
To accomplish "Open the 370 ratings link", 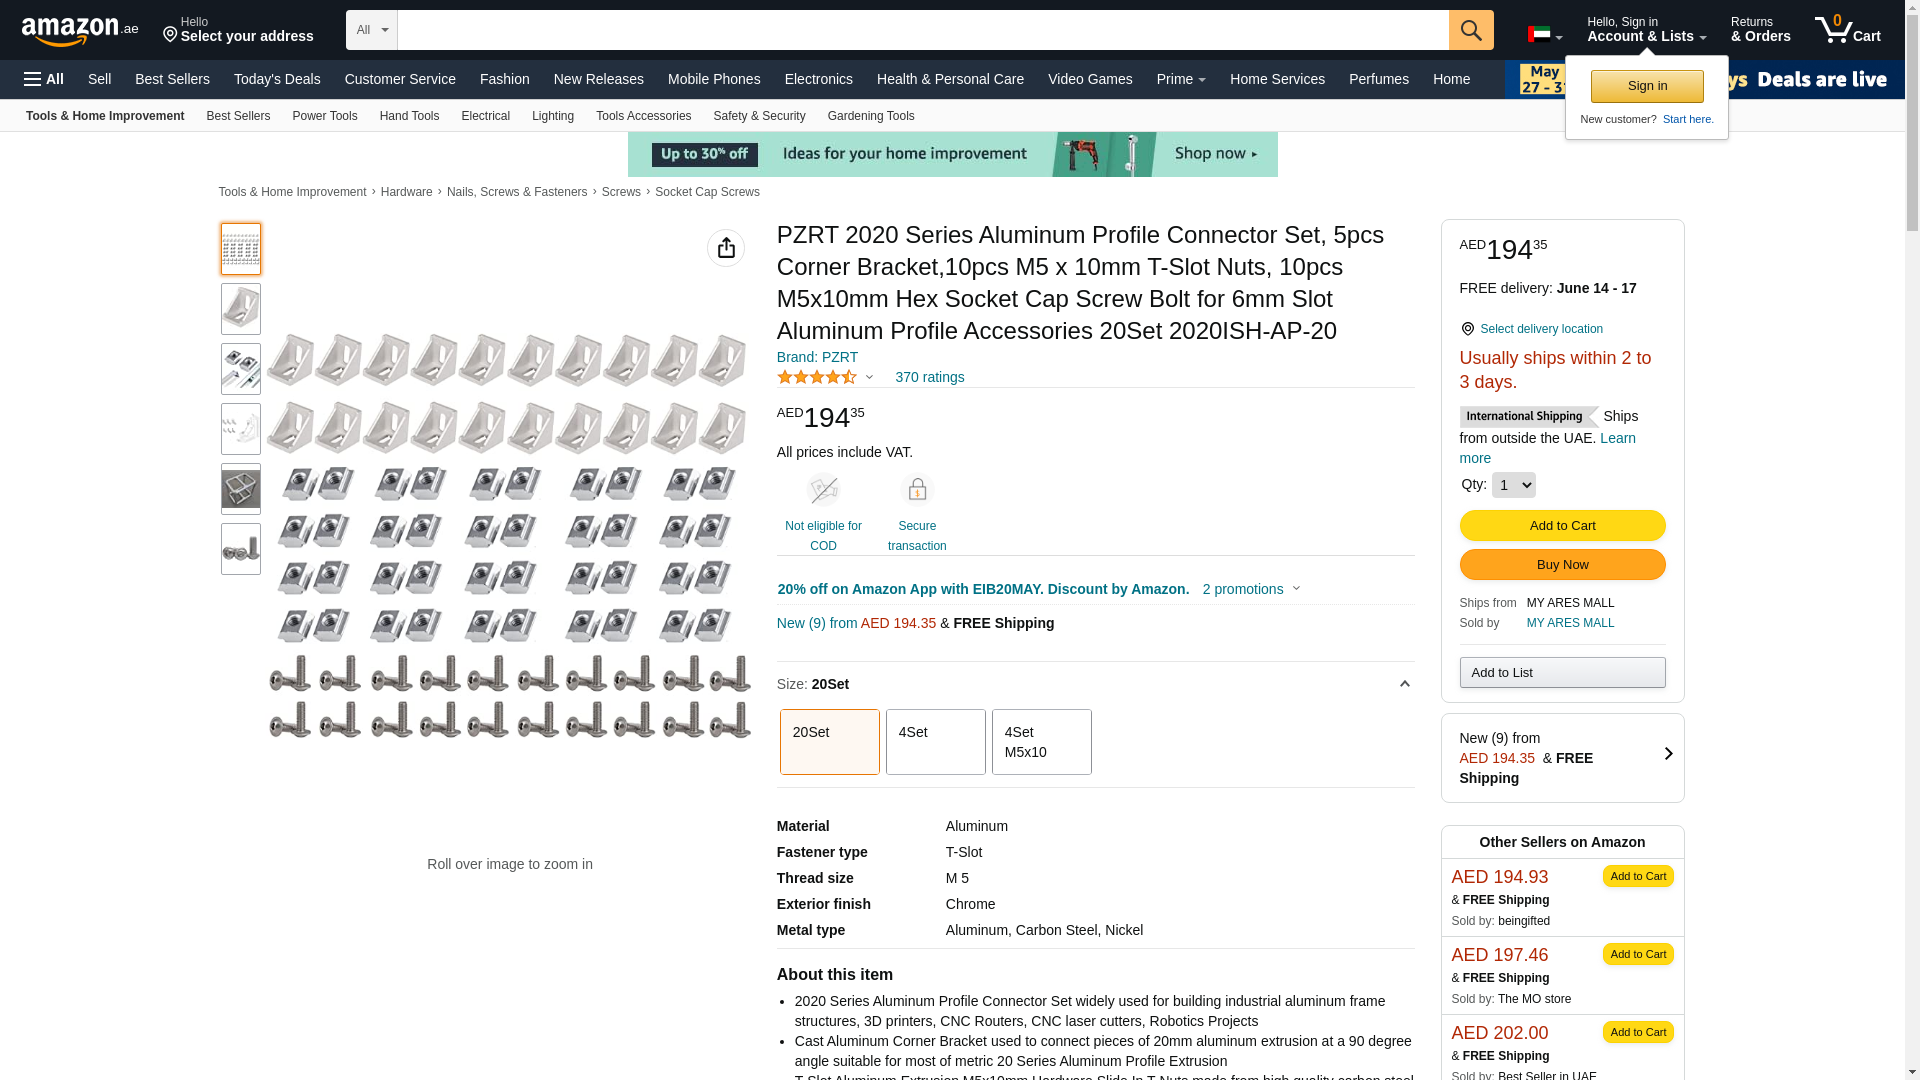I will click(x=929, y=377).
